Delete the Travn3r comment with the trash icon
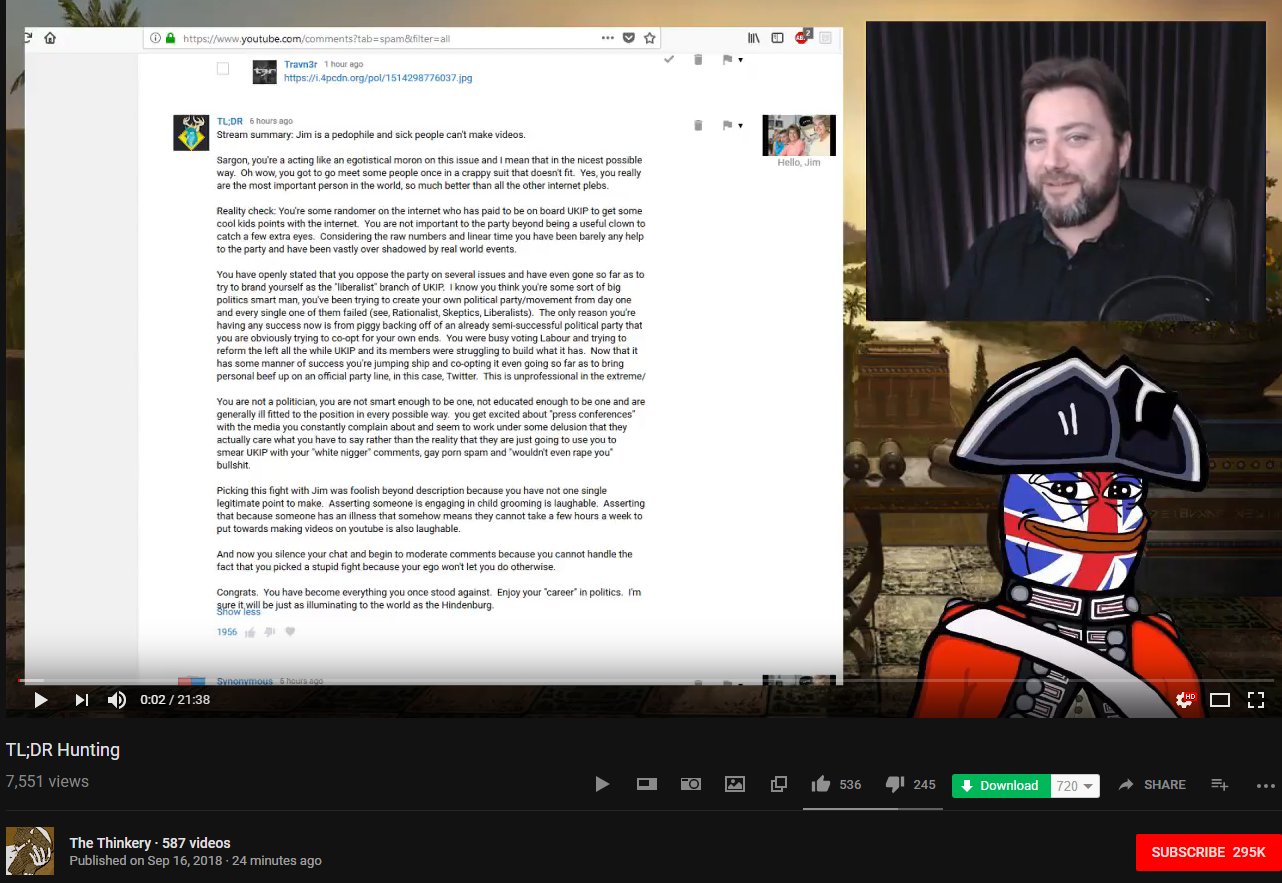Image resolution: width=1282 pixels, height=883 pixels. 698,60
